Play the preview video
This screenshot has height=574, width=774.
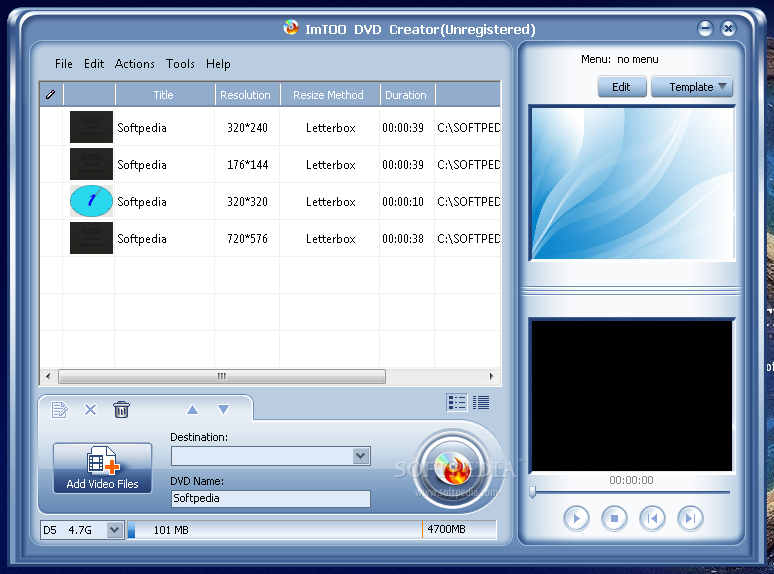click(576, 518)
